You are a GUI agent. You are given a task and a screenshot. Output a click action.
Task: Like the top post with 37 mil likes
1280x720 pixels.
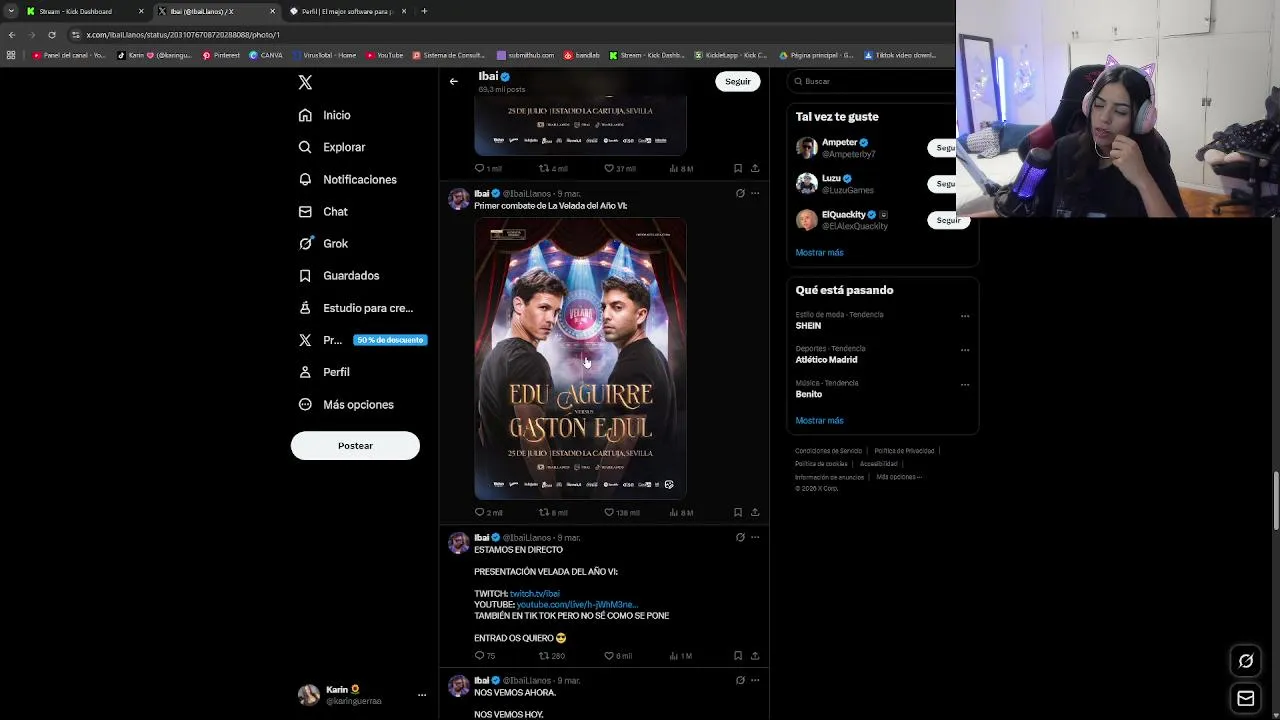pos(620,168)
